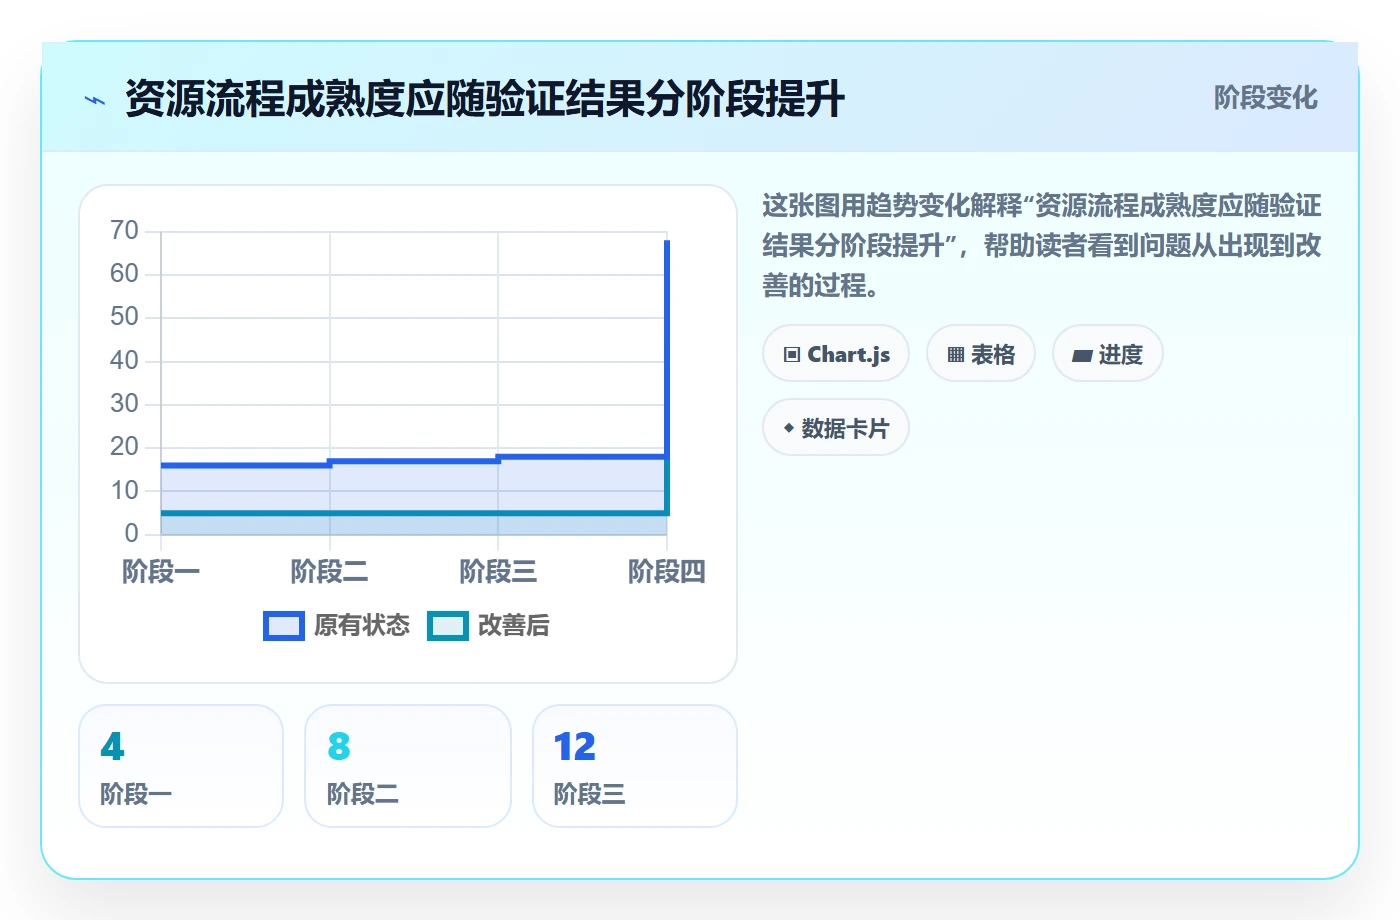Click the 40 y-axis value
Image resolution: width=1400 pixels, height=920 pixels.
click(124, 360)
